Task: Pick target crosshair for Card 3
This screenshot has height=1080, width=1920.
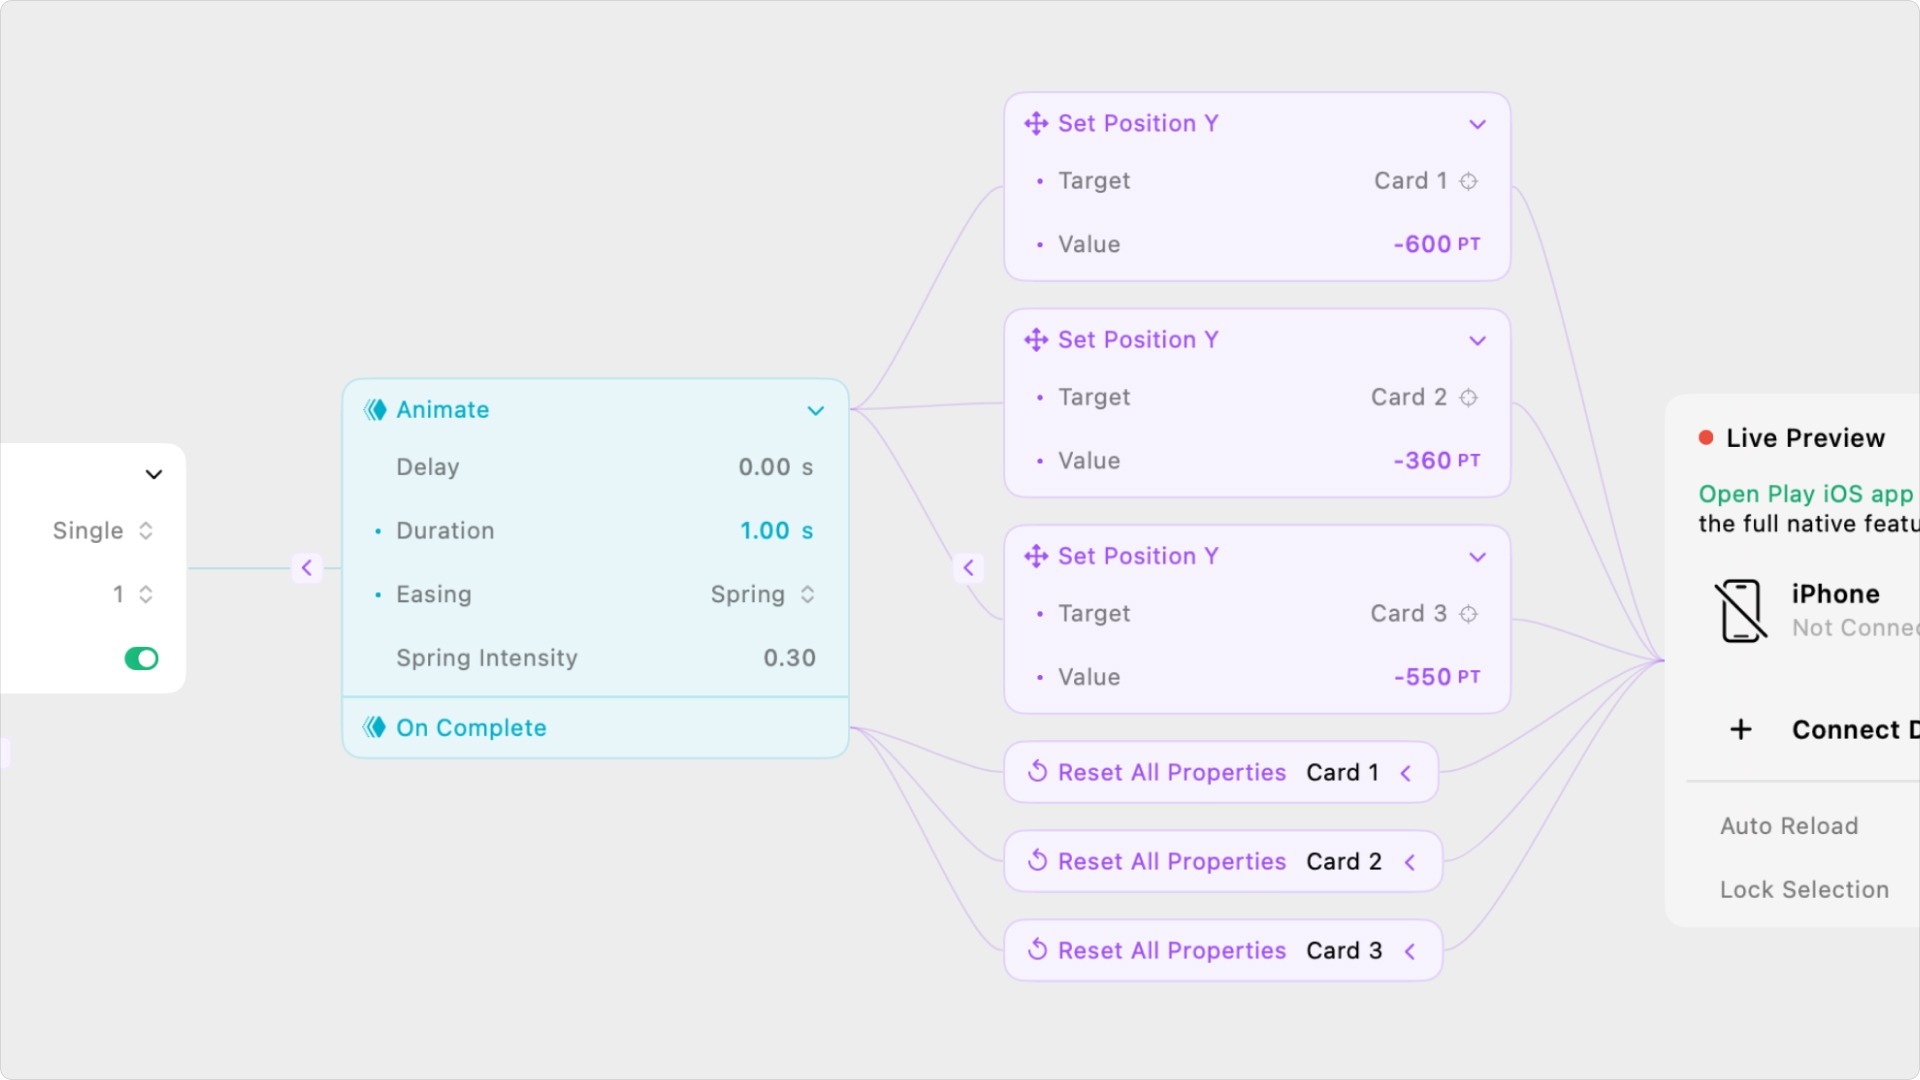Action: point(1468,614)
